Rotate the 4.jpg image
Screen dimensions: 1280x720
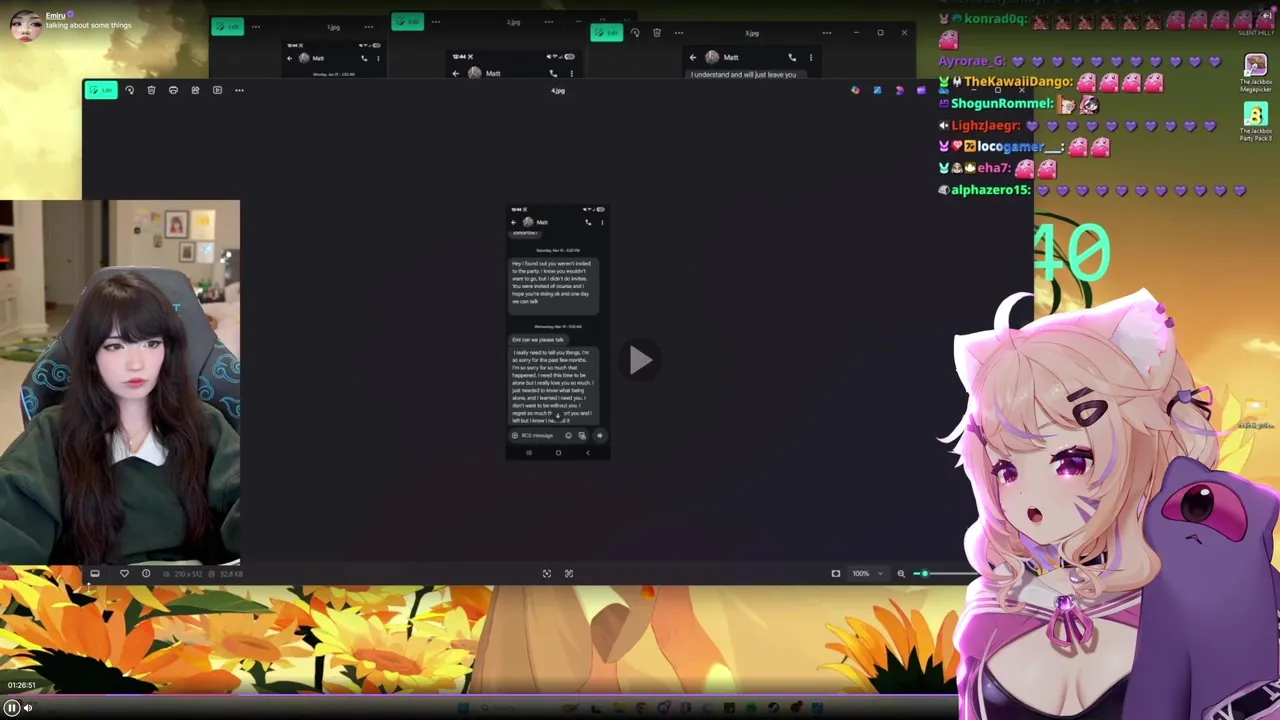[129, 90]
